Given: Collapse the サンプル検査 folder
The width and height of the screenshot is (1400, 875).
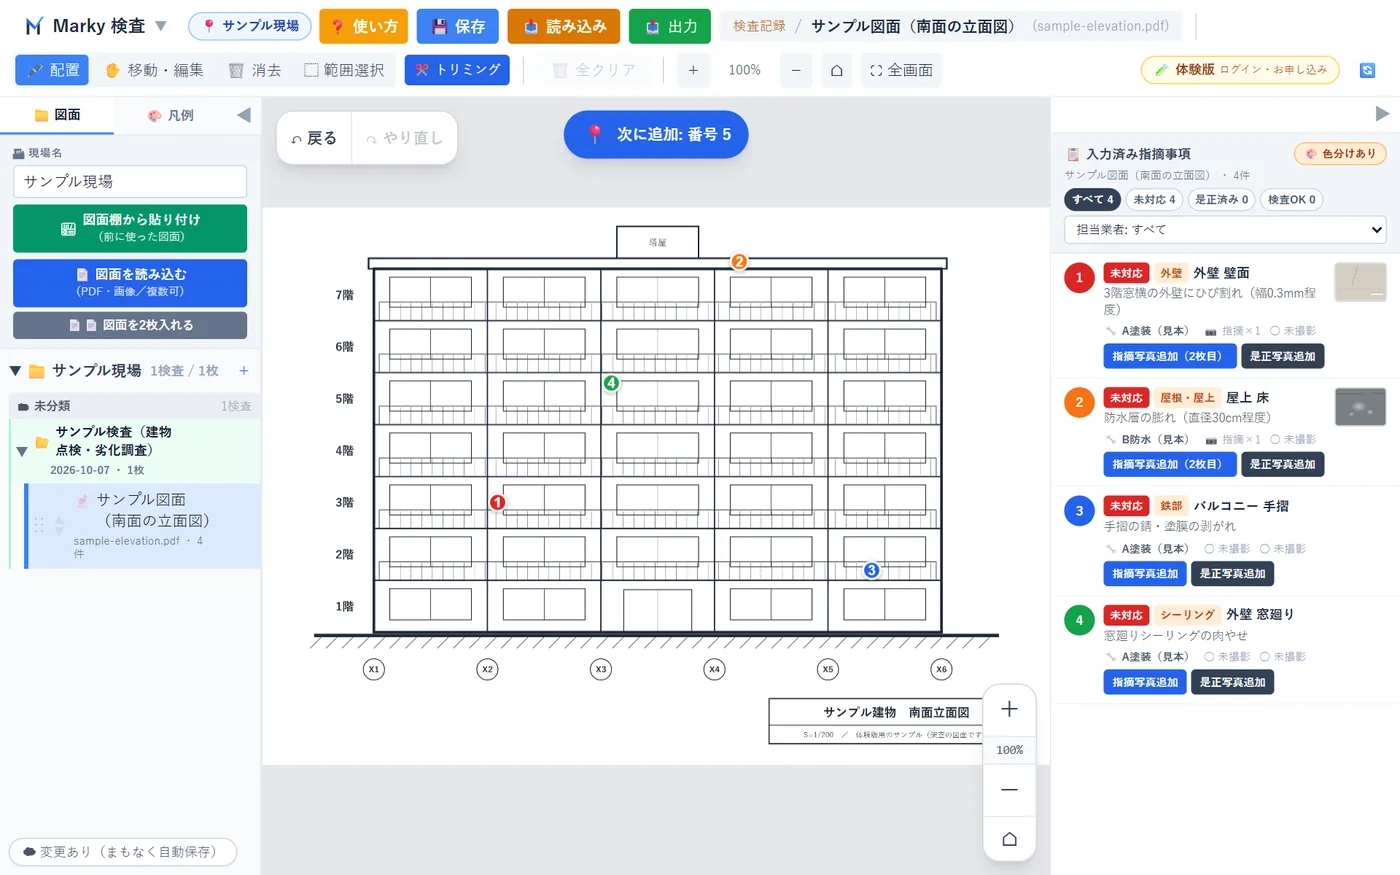Looking at the screenshot, I should coord(21,451).
